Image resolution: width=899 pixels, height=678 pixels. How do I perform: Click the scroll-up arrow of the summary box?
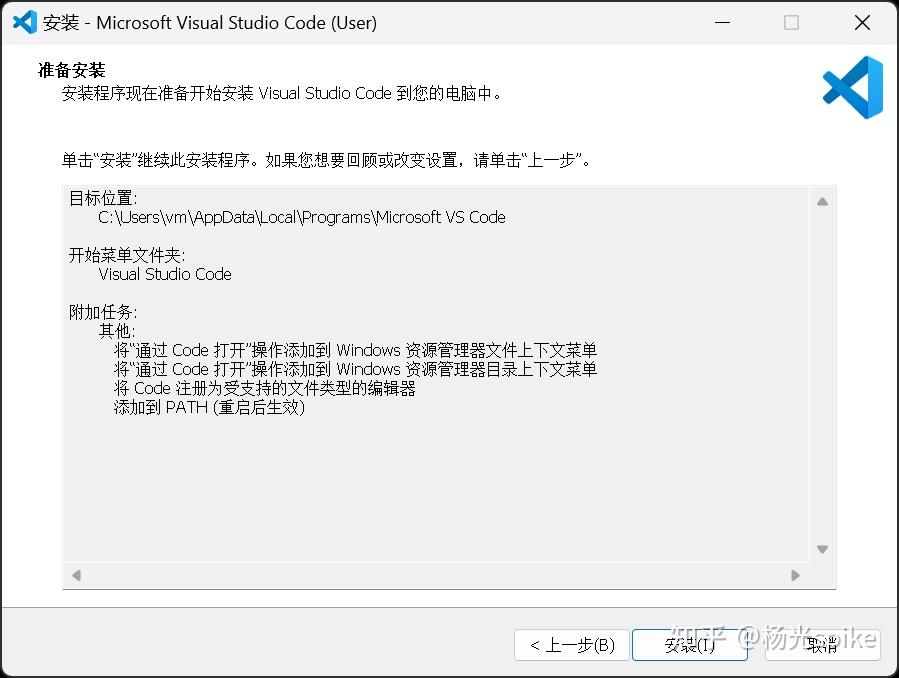[x=822, y=200]
